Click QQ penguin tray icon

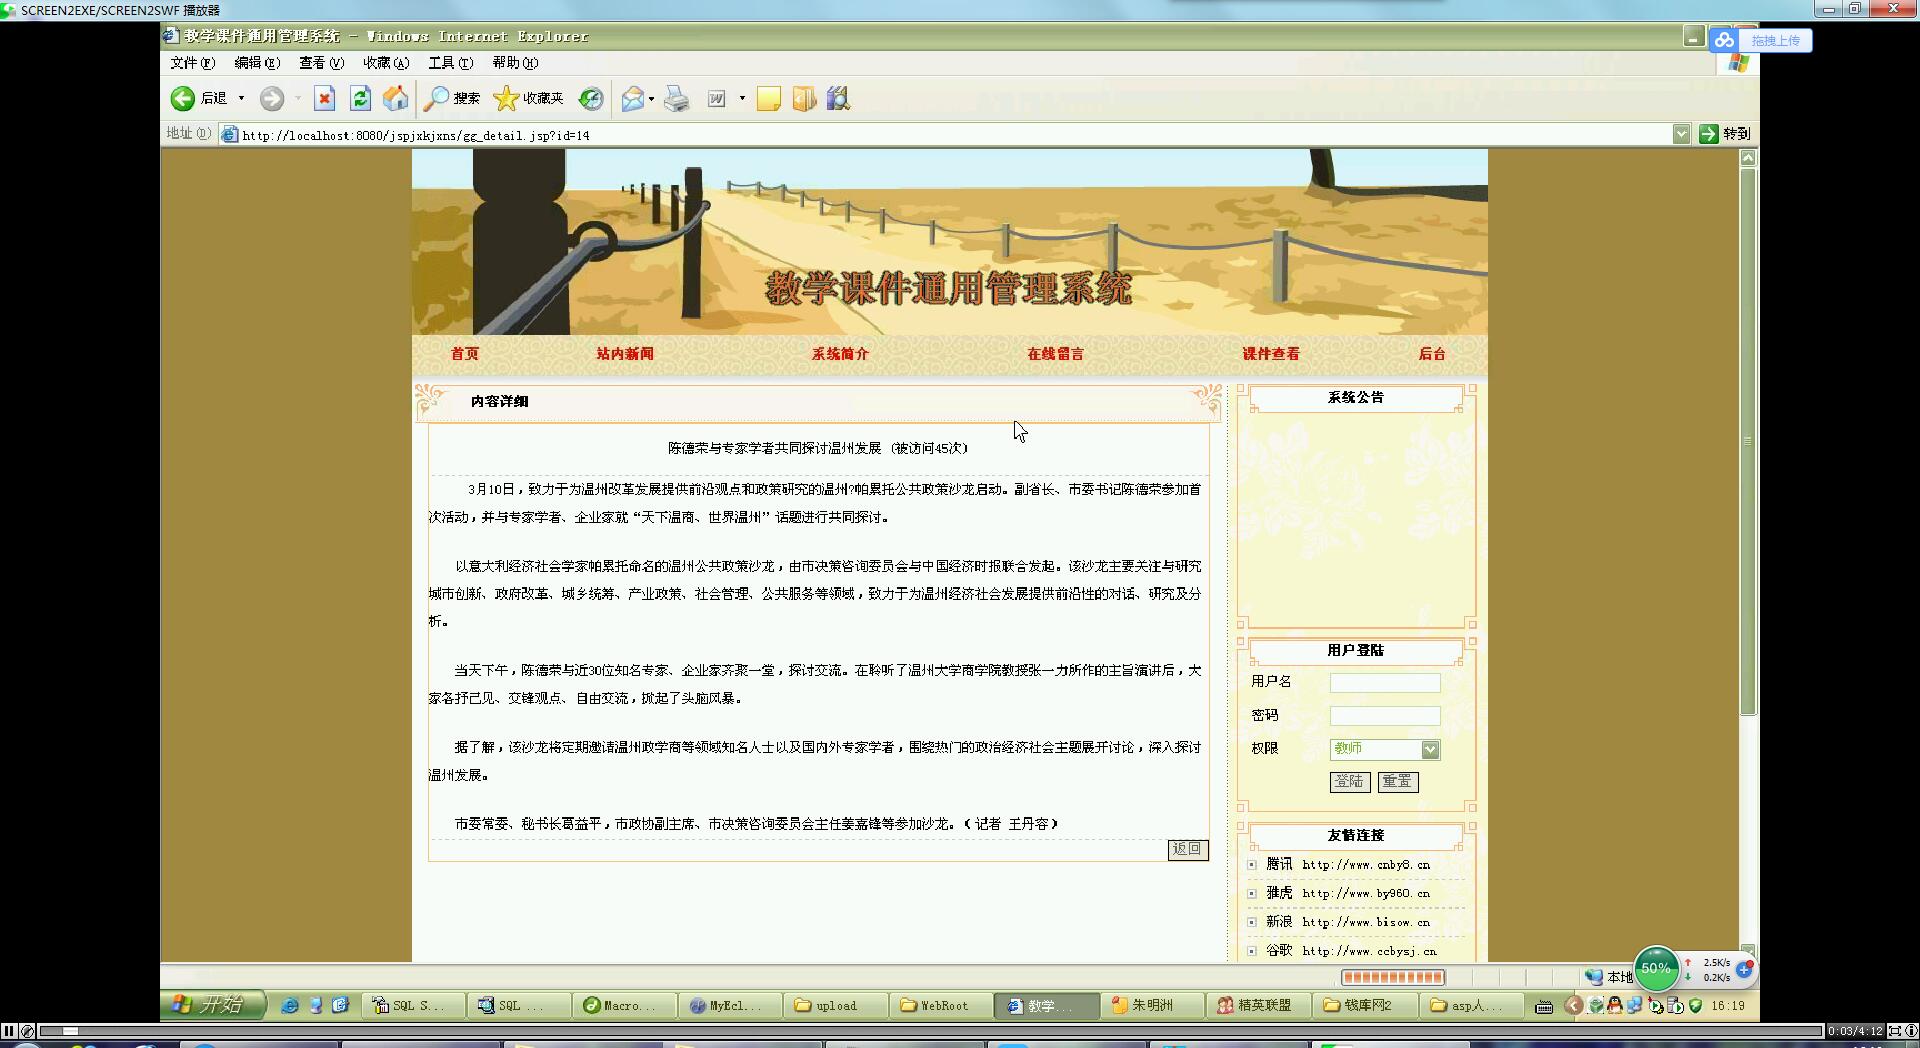click(1614, 1006)
